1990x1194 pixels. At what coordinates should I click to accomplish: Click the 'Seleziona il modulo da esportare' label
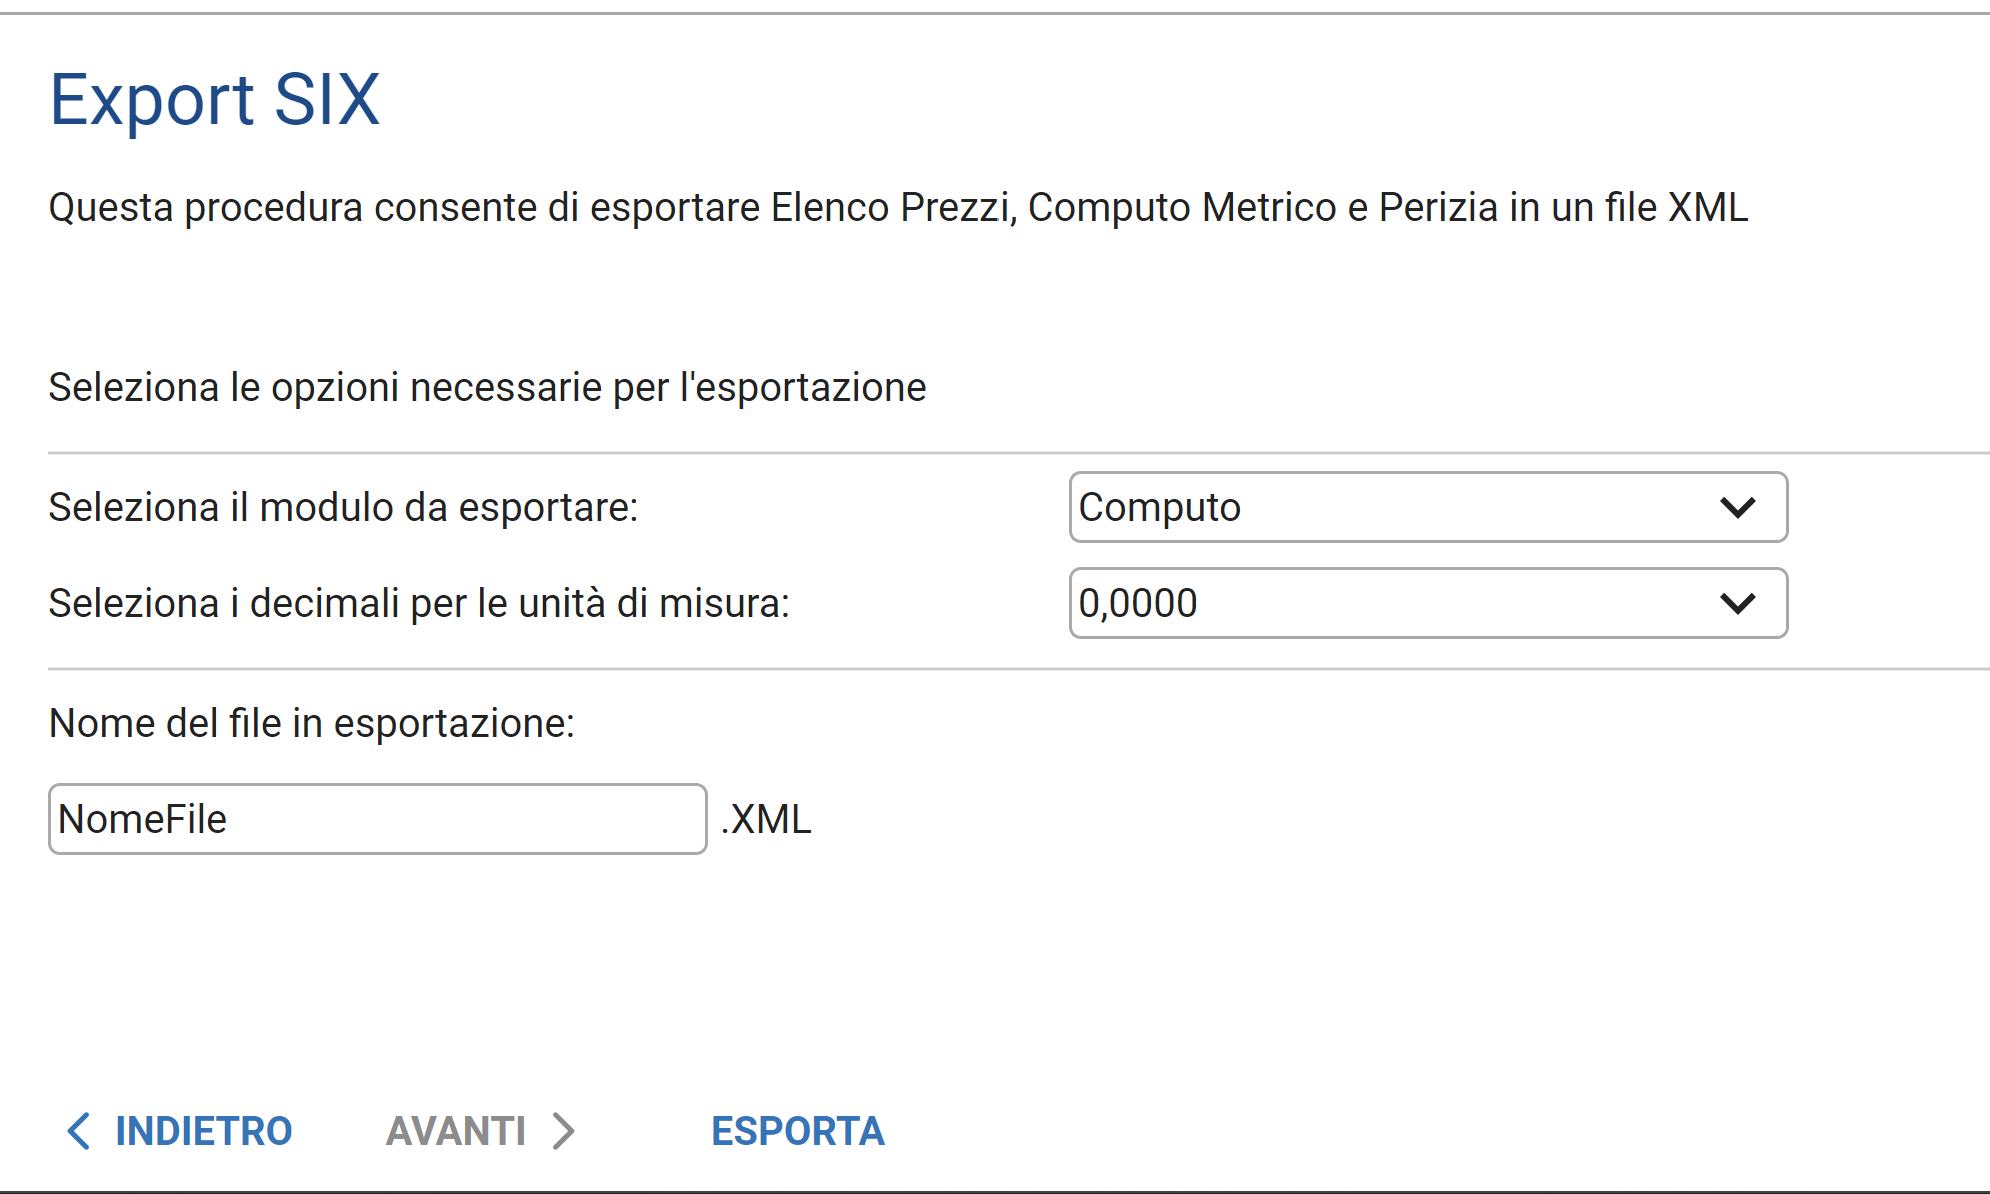[343, 508]
